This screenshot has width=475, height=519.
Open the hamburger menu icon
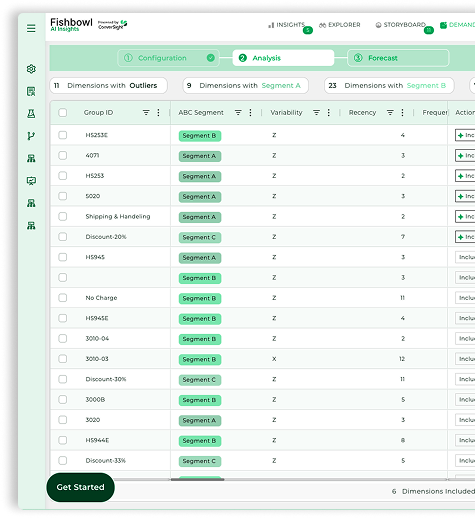(31, 28)
